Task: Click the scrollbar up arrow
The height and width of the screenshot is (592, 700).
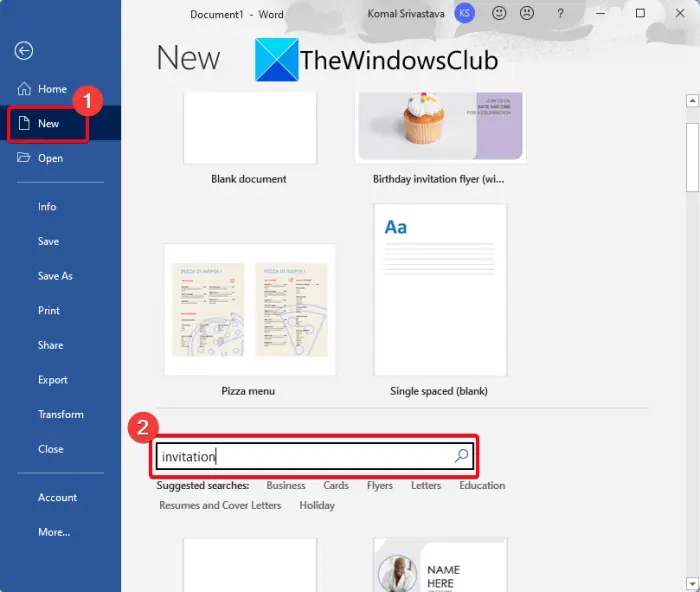Action: point(692,101)
